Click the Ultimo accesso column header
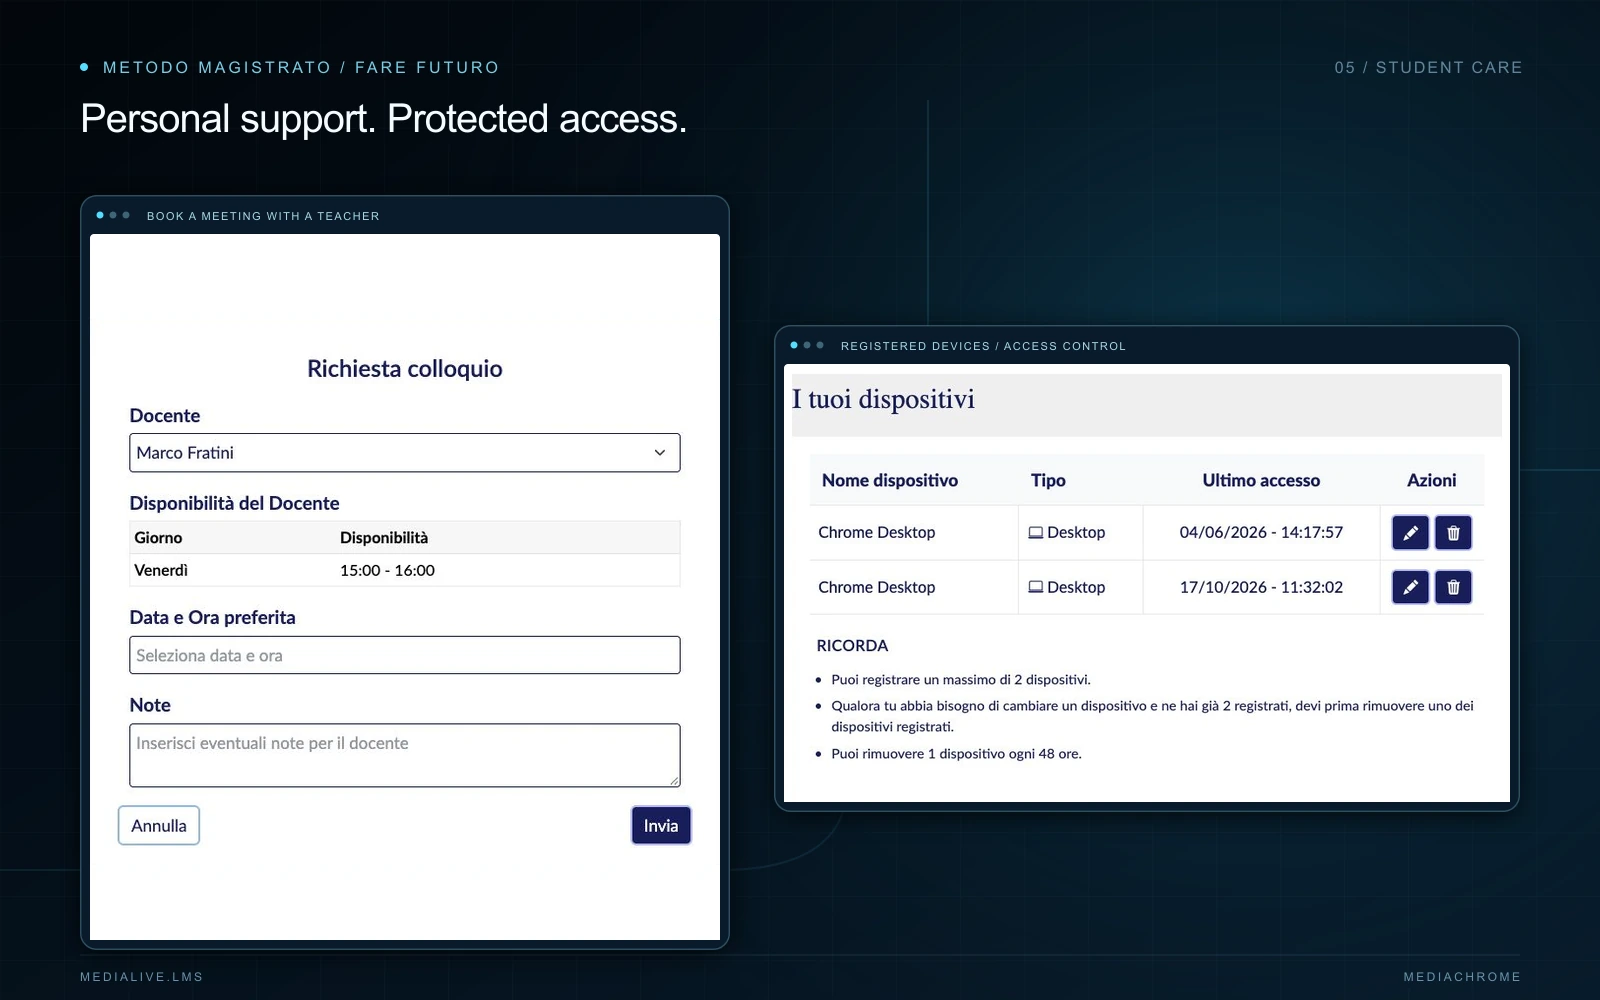 coord(1261,480)
